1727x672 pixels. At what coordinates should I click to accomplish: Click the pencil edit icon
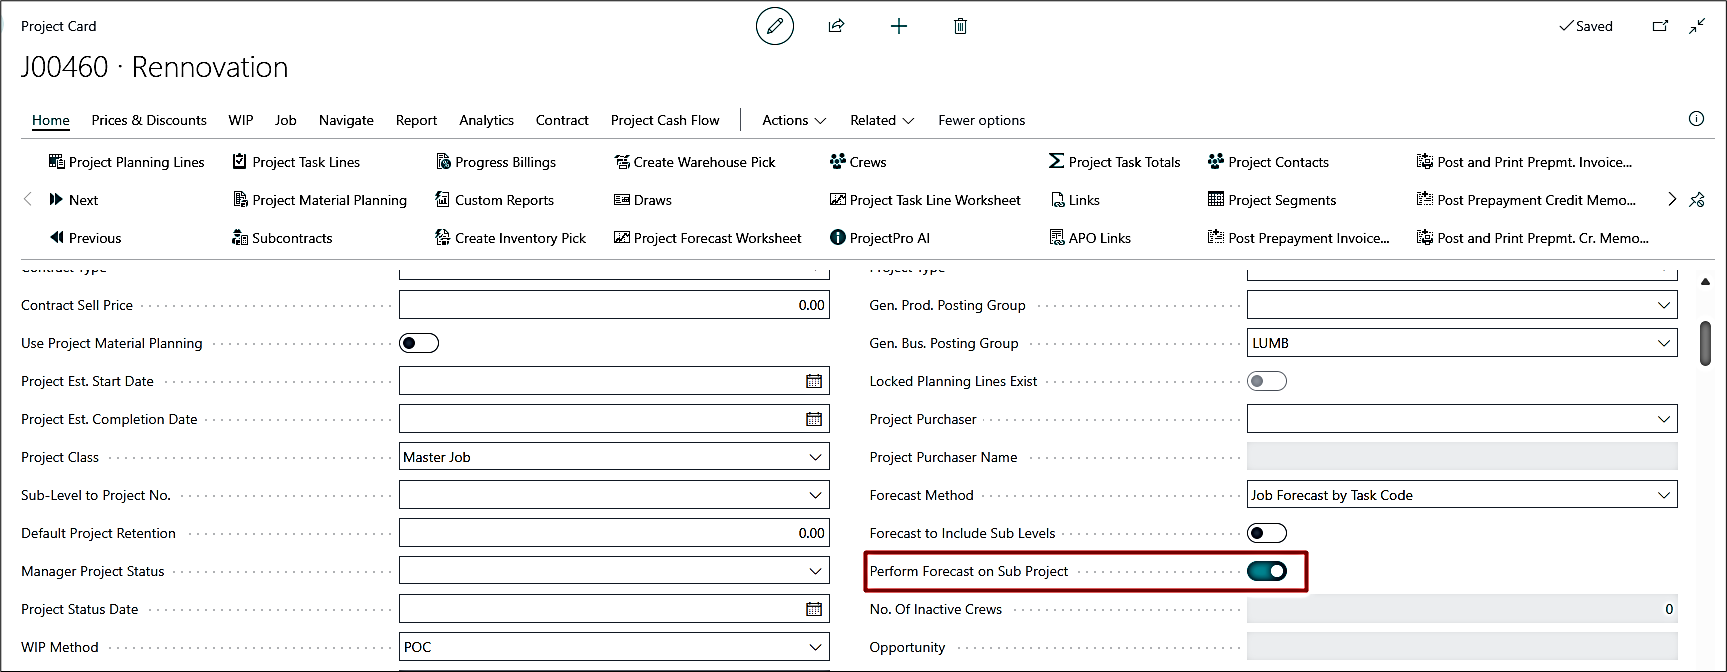774,26
